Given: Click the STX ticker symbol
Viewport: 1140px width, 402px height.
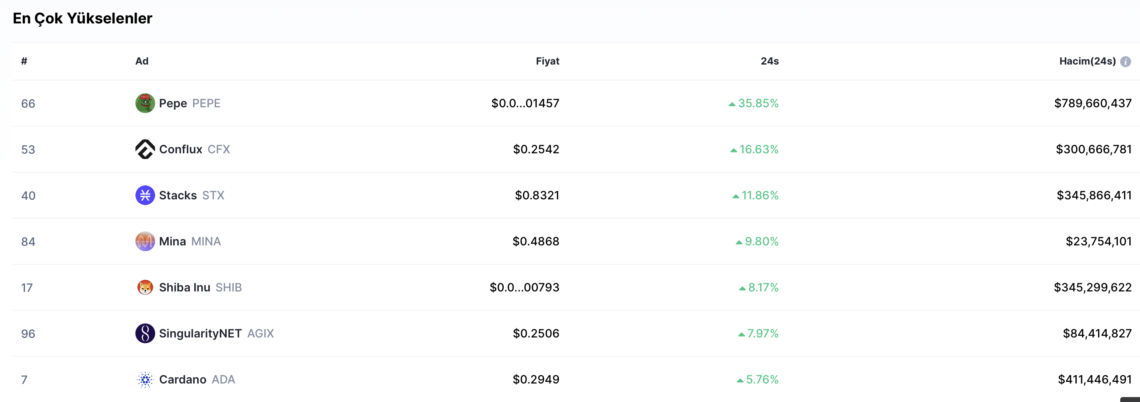Looking at the screenshot, I should tap(213, 195).
